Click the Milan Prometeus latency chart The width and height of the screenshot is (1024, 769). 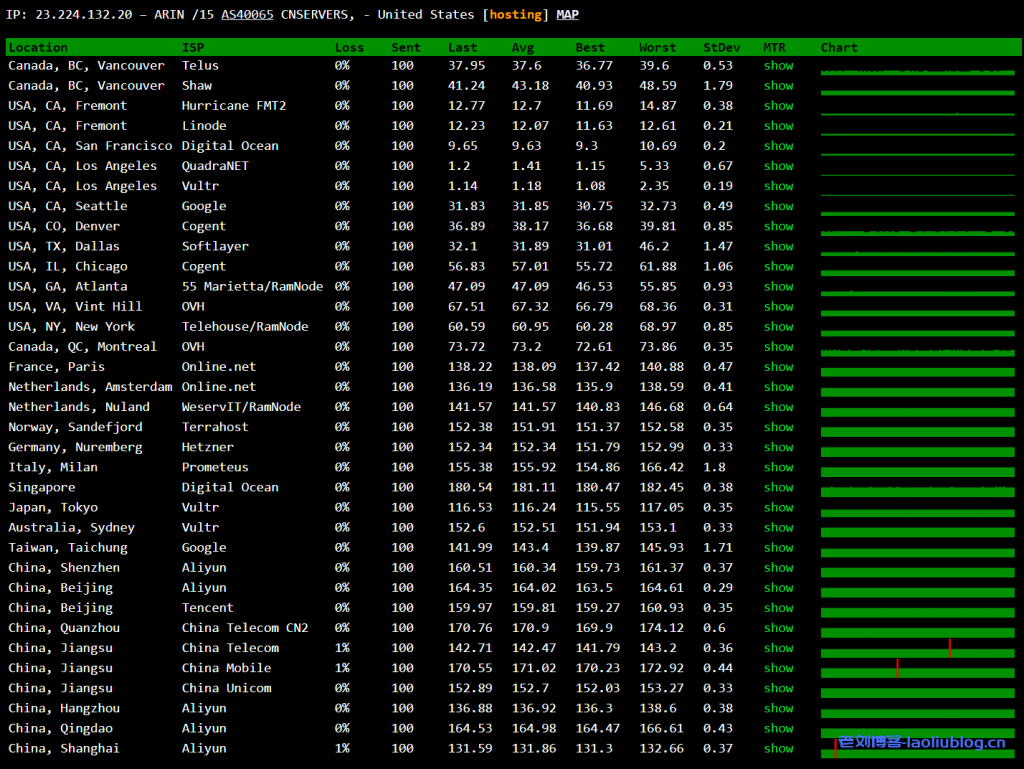[917, 468]
